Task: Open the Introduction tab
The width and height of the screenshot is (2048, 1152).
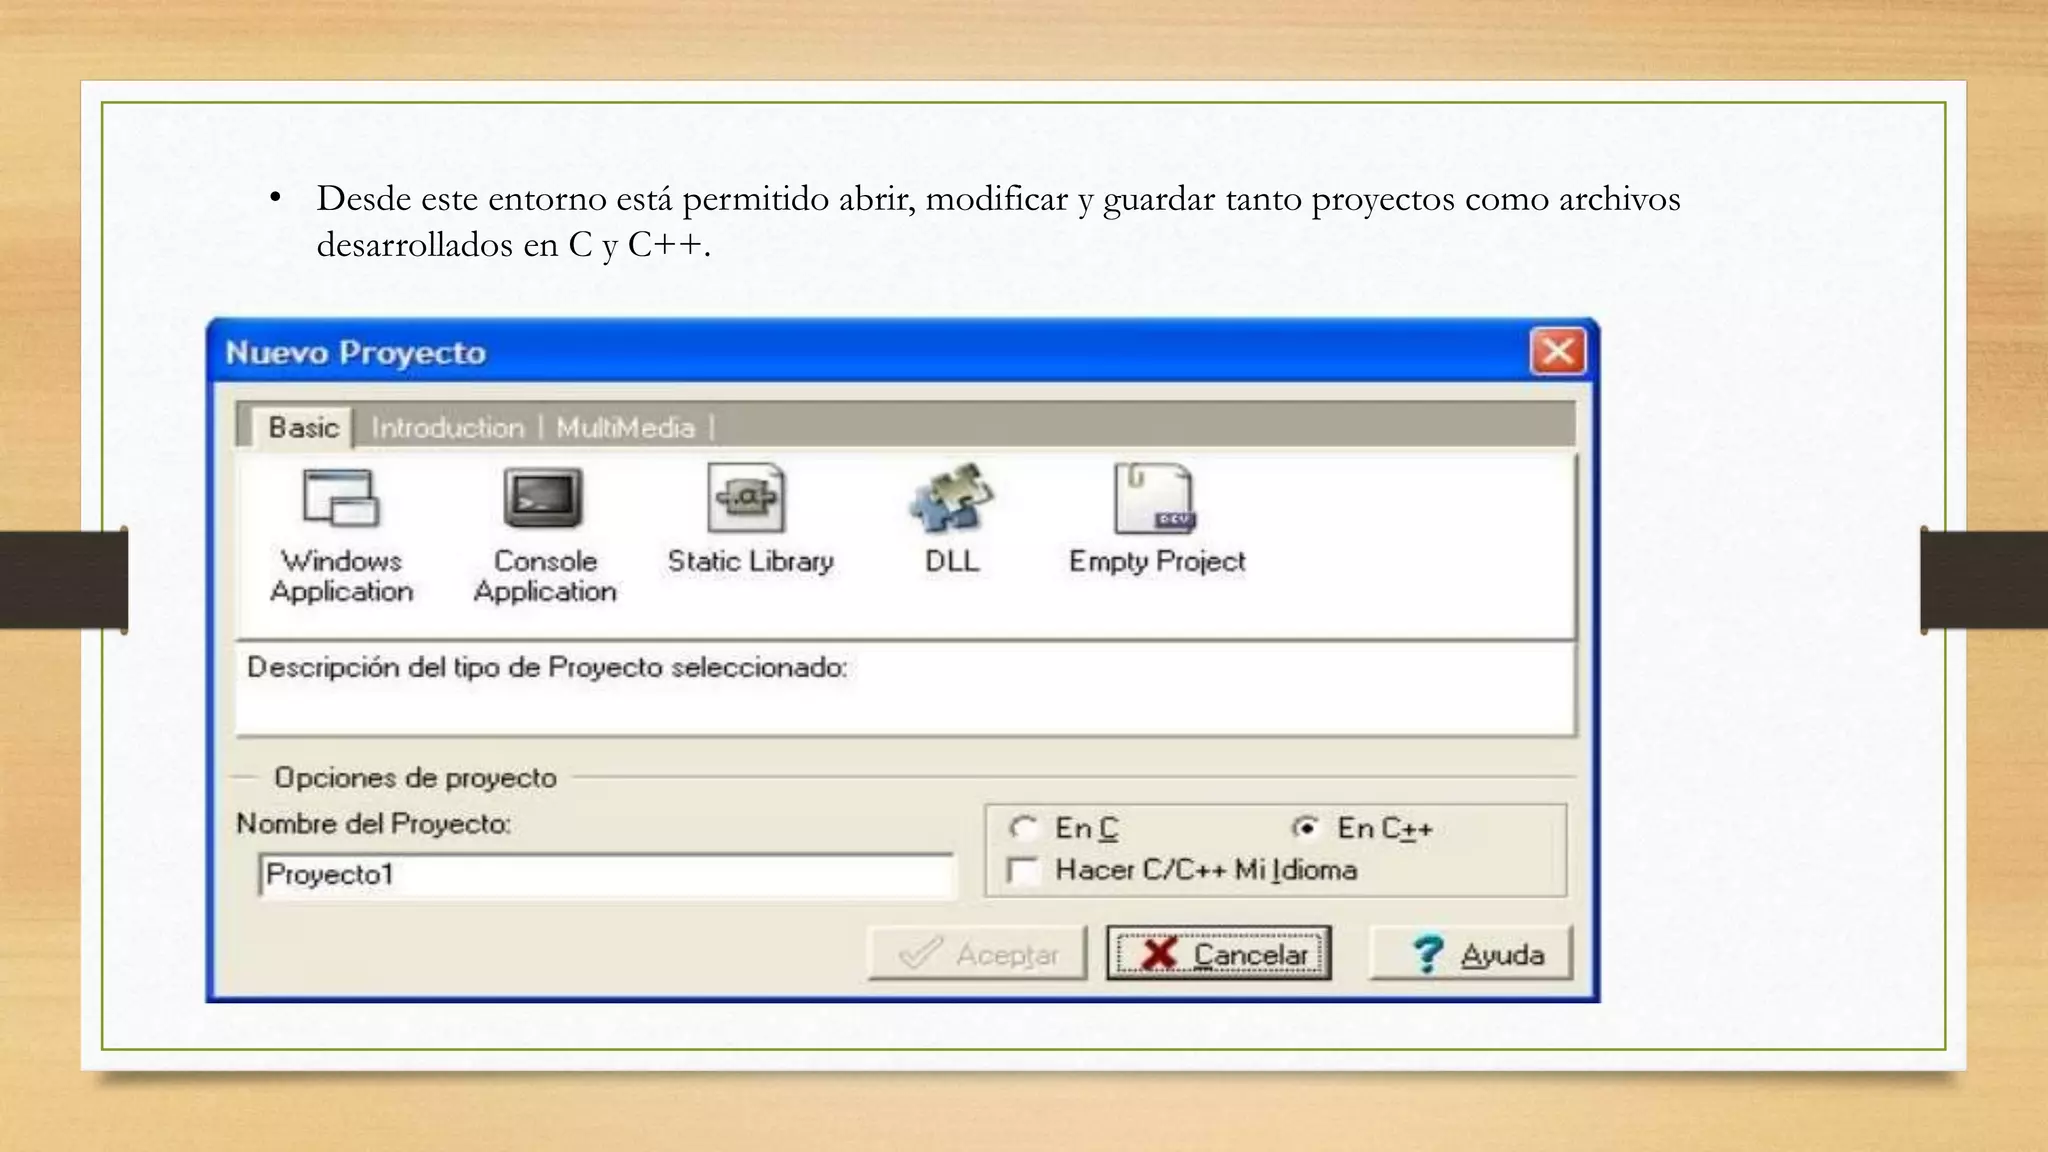Action: [447, 428]
